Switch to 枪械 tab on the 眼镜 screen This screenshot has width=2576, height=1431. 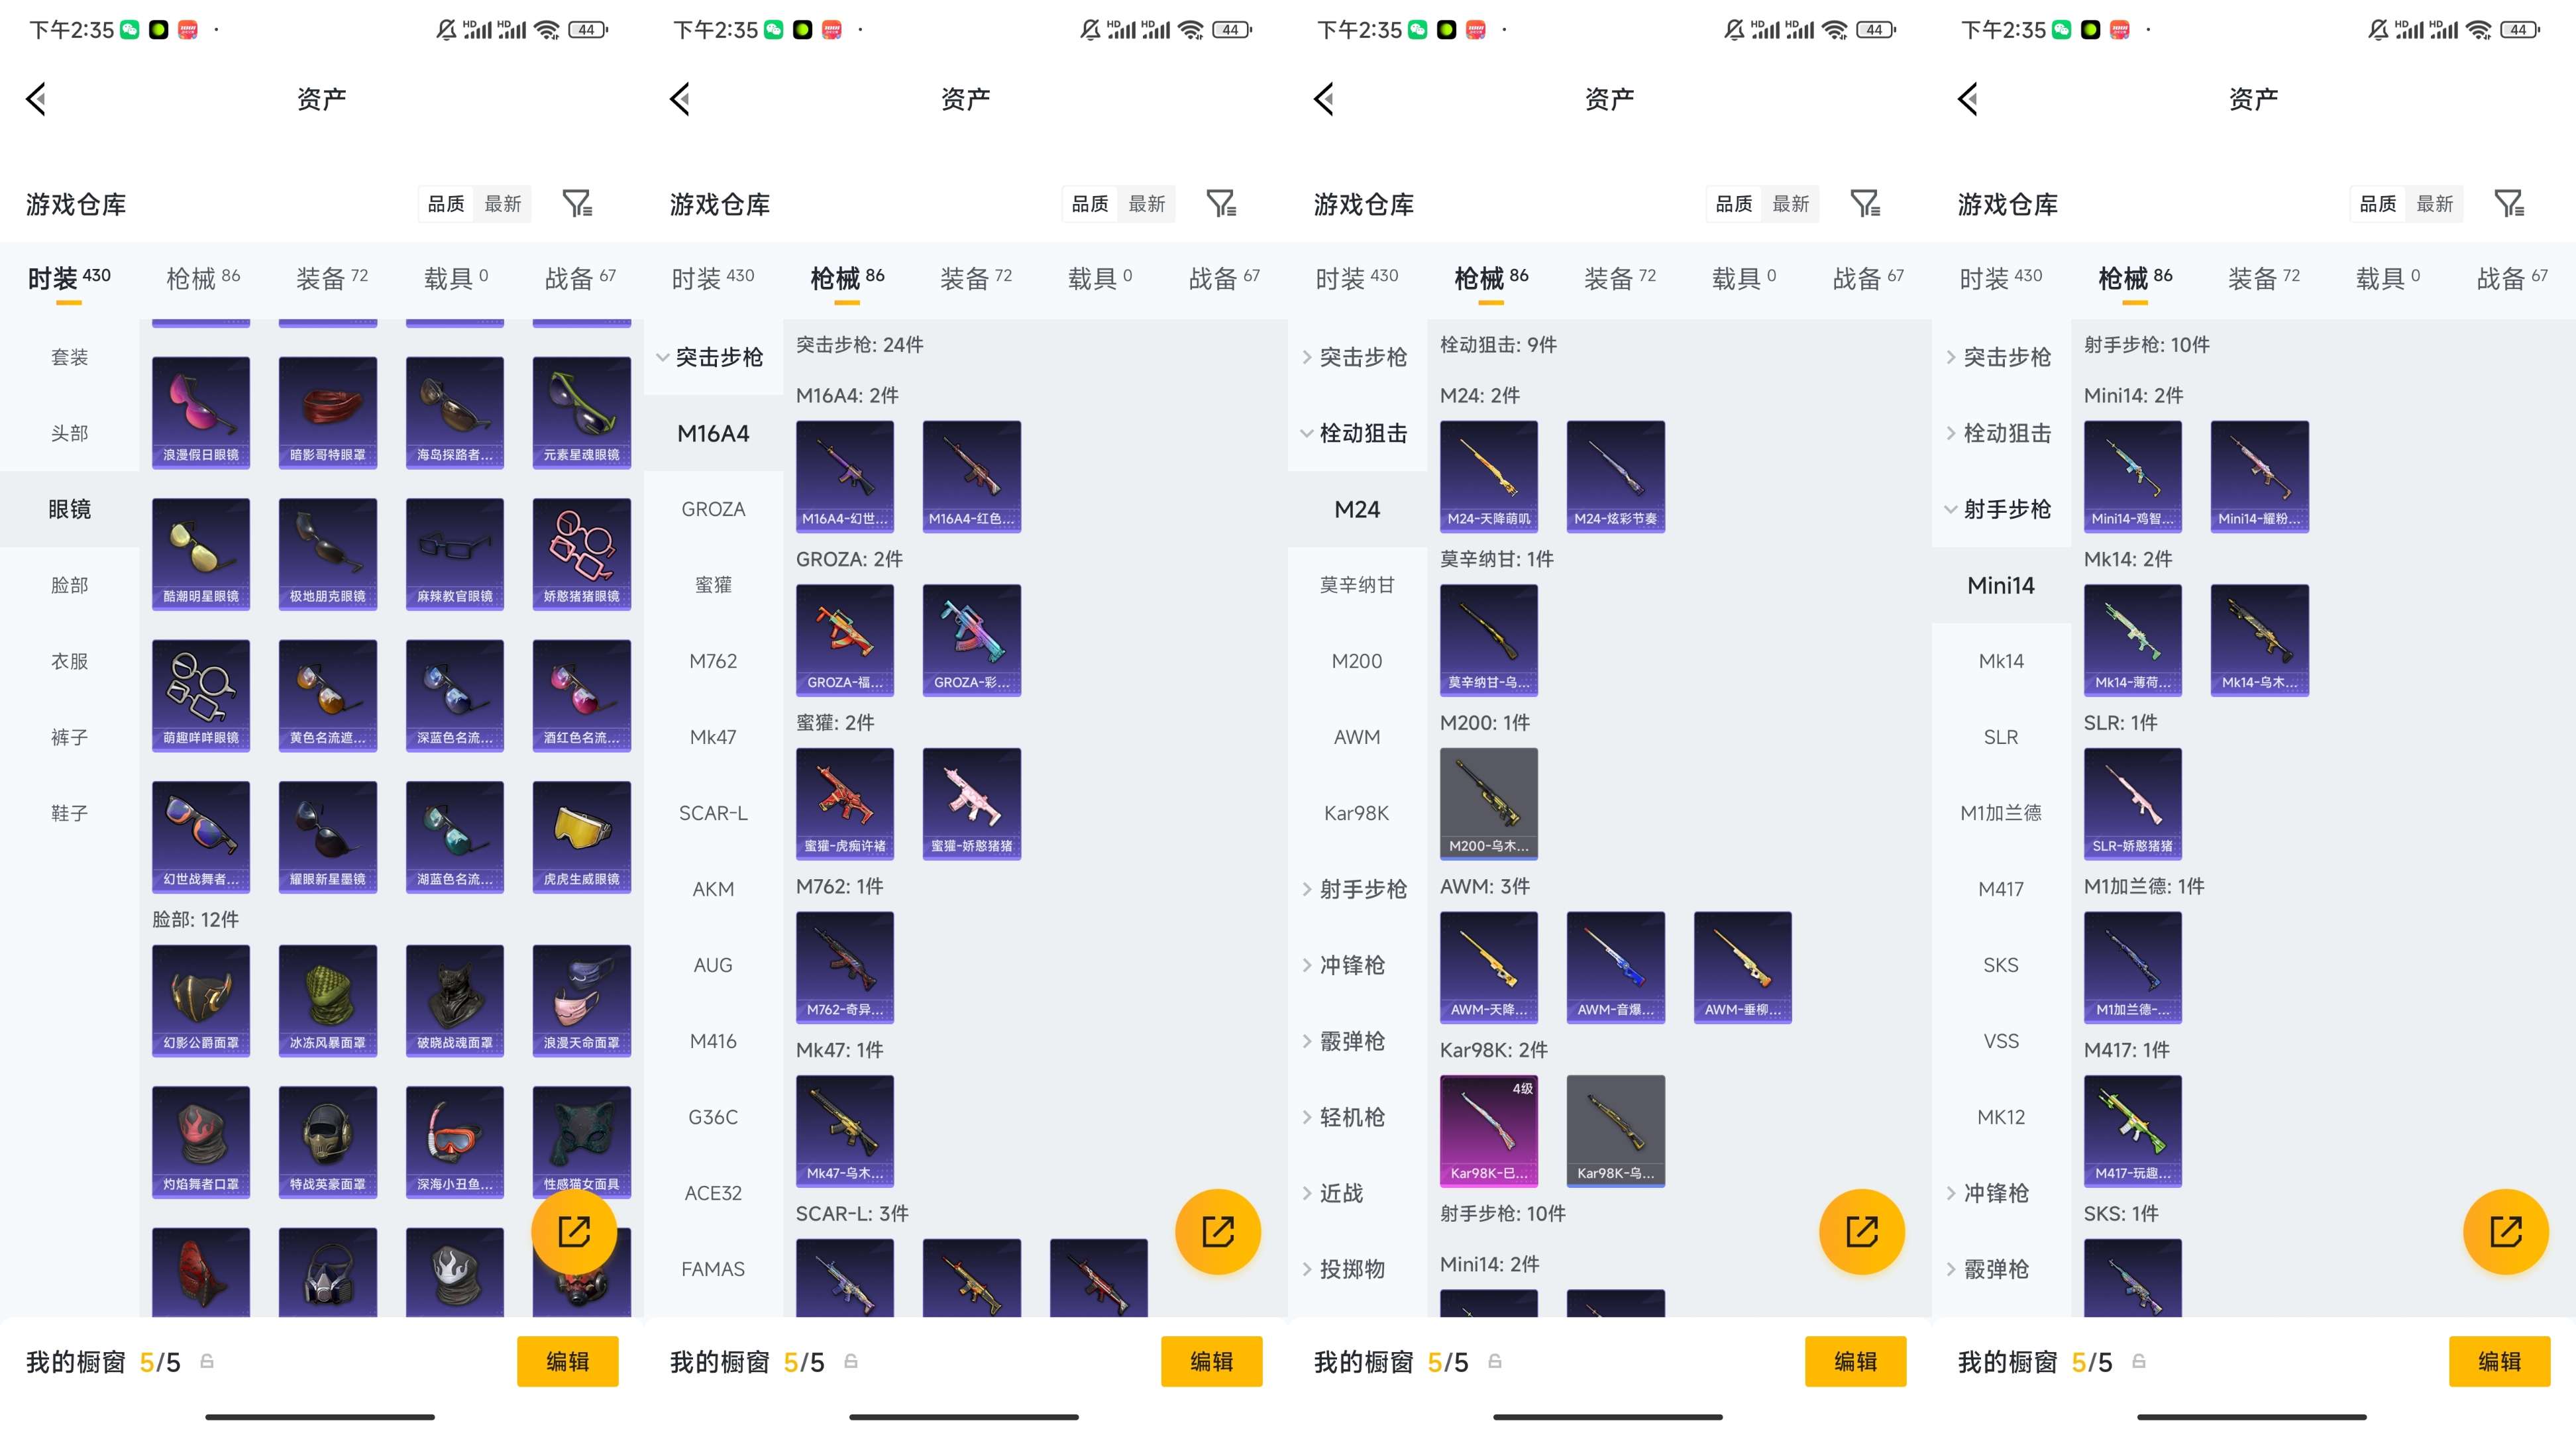[203, 278]
